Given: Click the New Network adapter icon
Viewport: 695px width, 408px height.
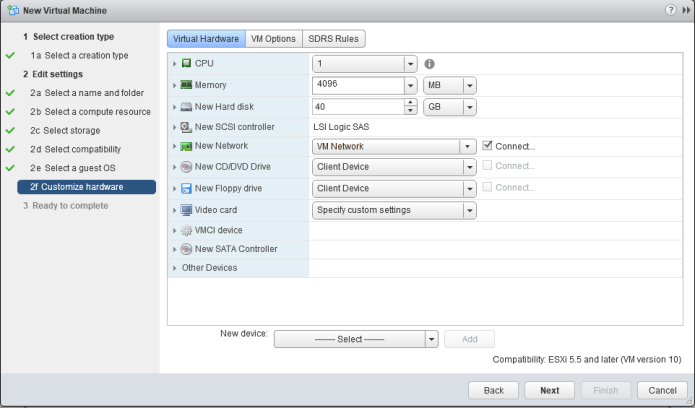Looking at the screenshot, I should coord(187,147).
